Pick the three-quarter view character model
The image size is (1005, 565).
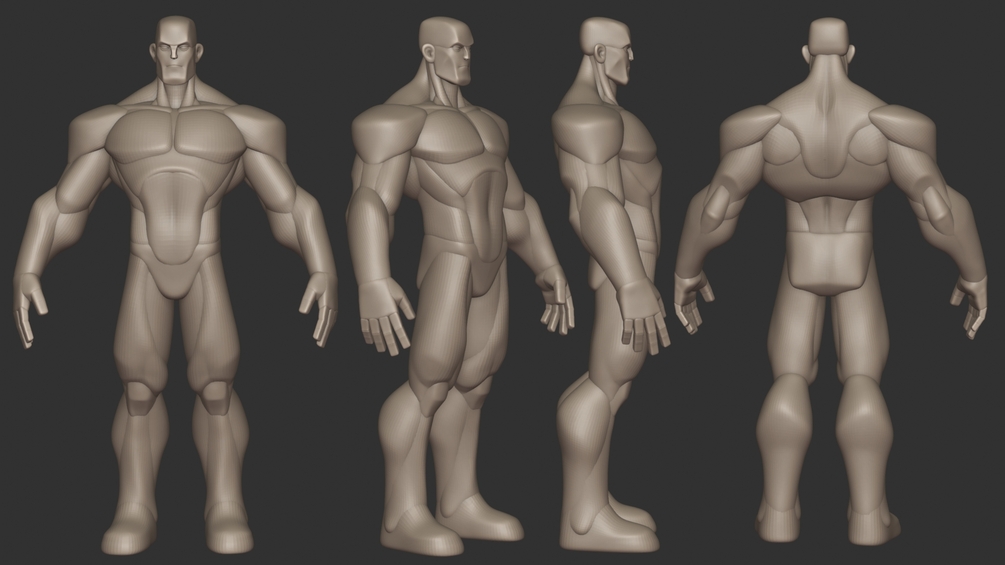[459, 286]
